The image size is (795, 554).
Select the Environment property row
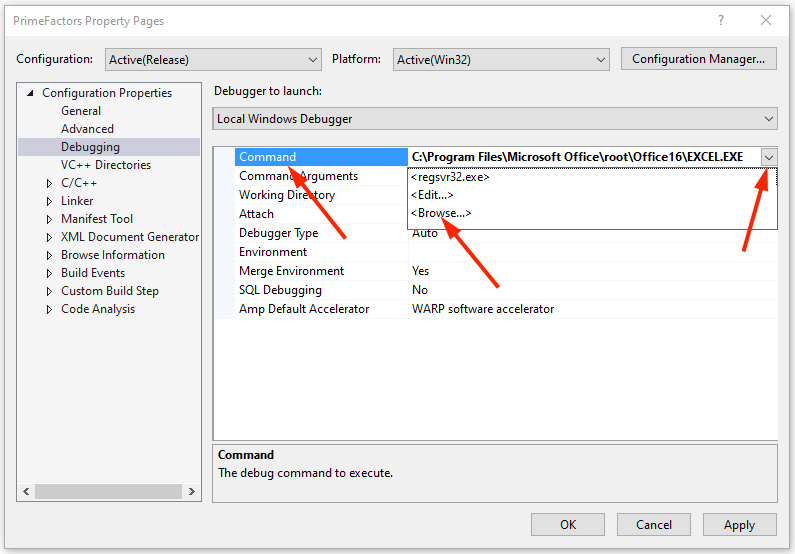point(321,252)
